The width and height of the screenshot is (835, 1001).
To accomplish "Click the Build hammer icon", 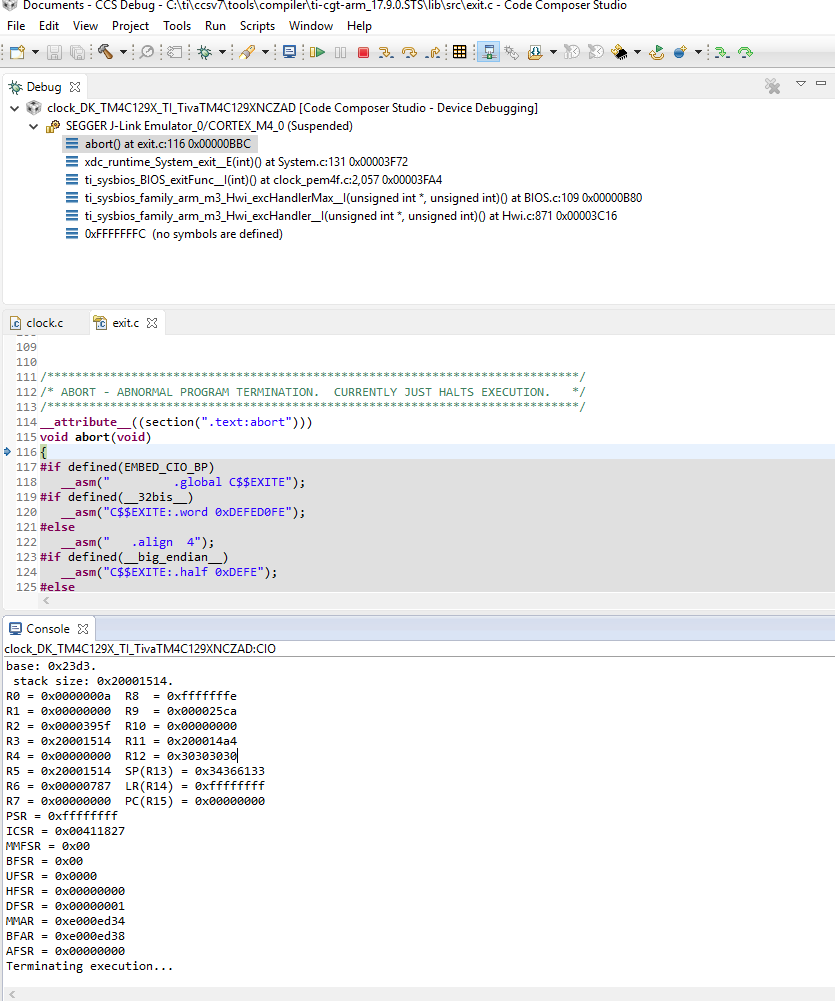I will point(105,52).
